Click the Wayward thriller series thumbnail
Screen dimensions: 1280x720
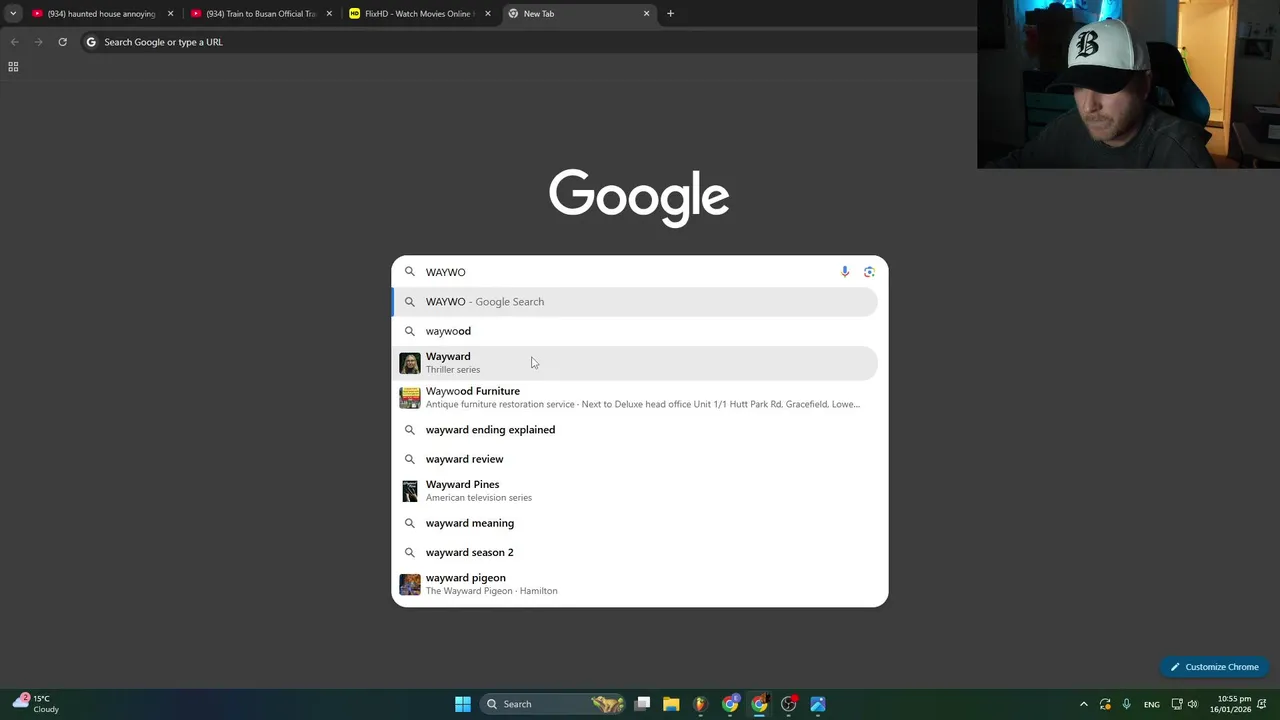[410, 363]
